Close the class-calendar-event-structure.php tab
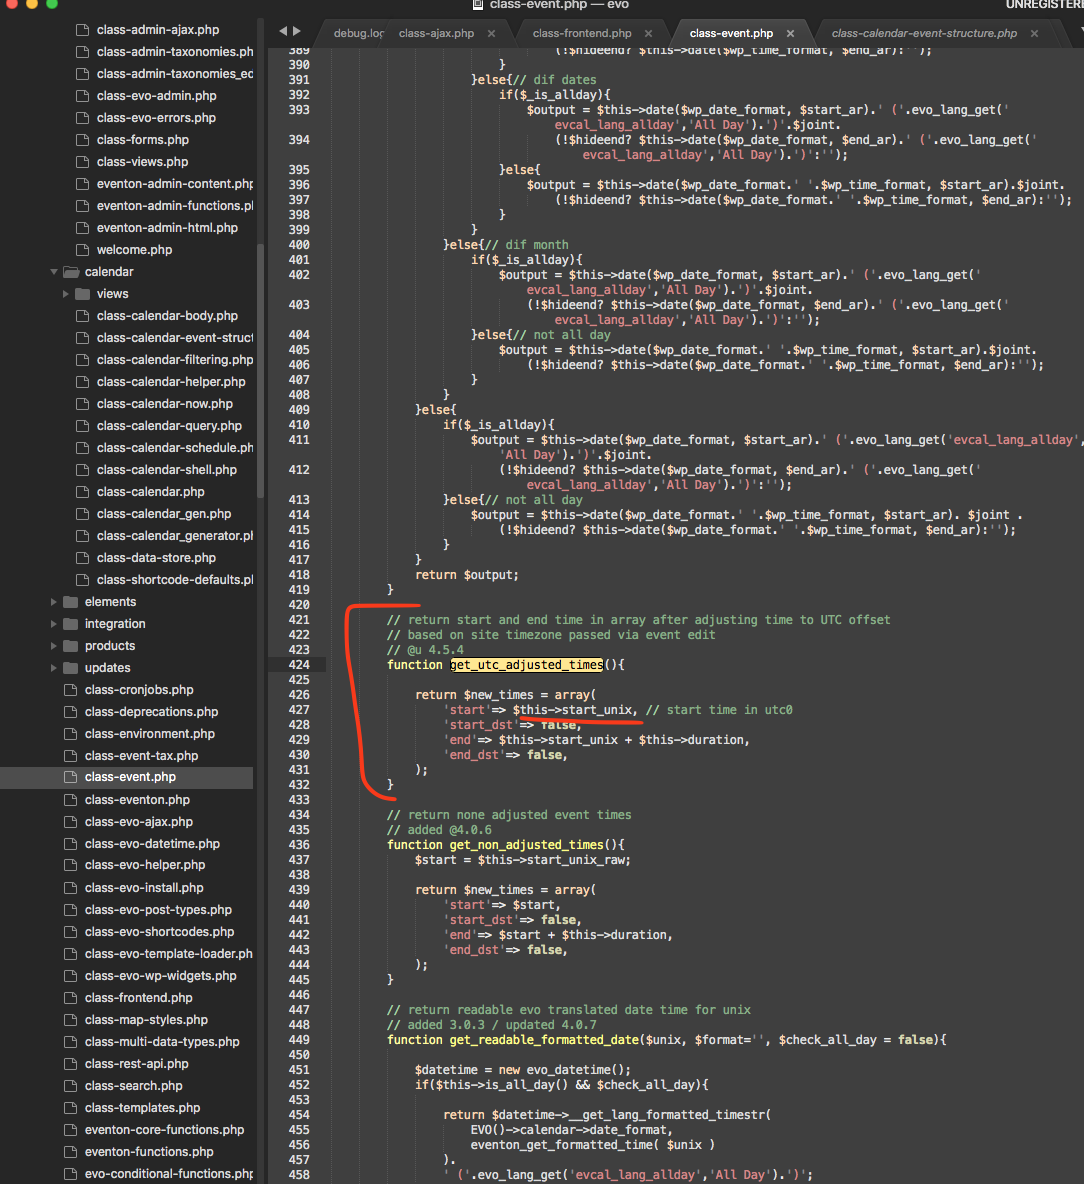 pos(1034,33)
